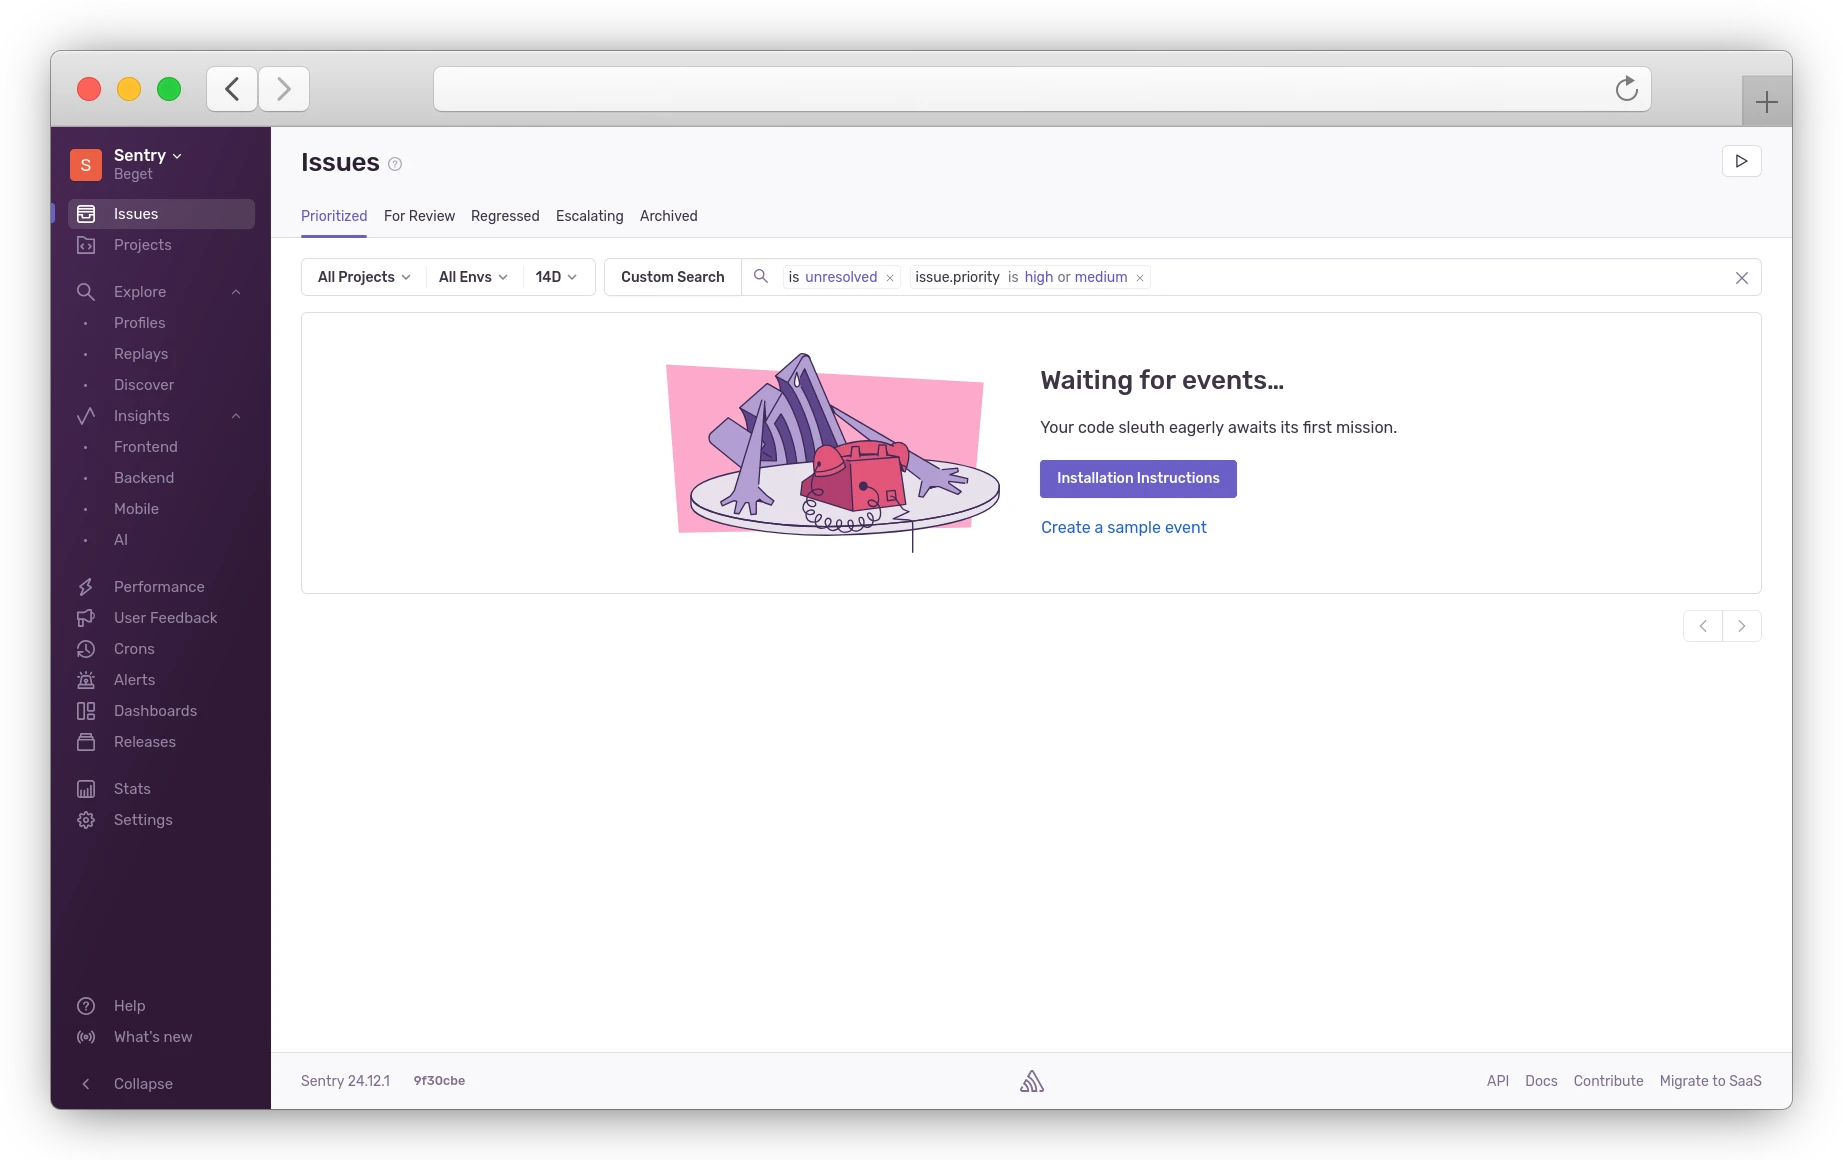This screenshot has width=1843, height=1160.
Task: Open the All Envs dropdown
Action: [473, 277]
